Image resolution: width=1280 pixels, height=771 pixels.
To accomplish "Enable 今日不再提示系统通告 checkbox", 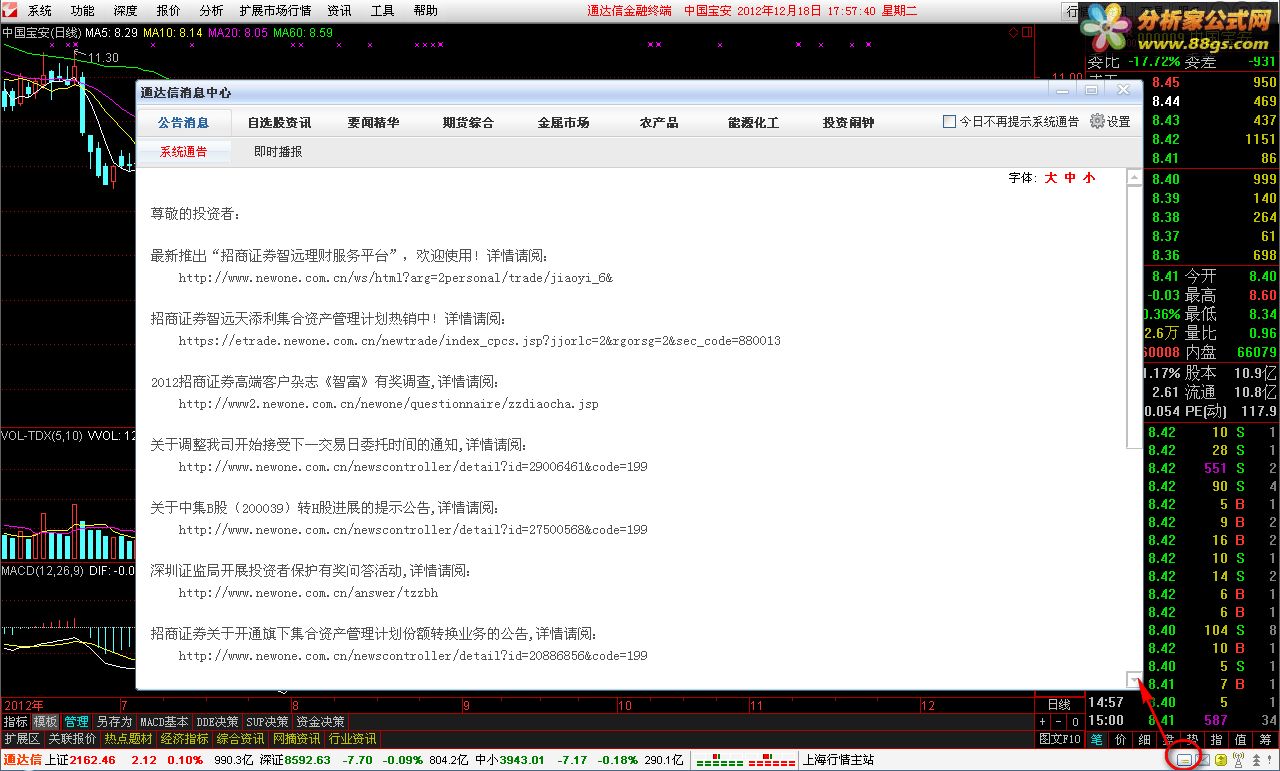I will [949, 121].
